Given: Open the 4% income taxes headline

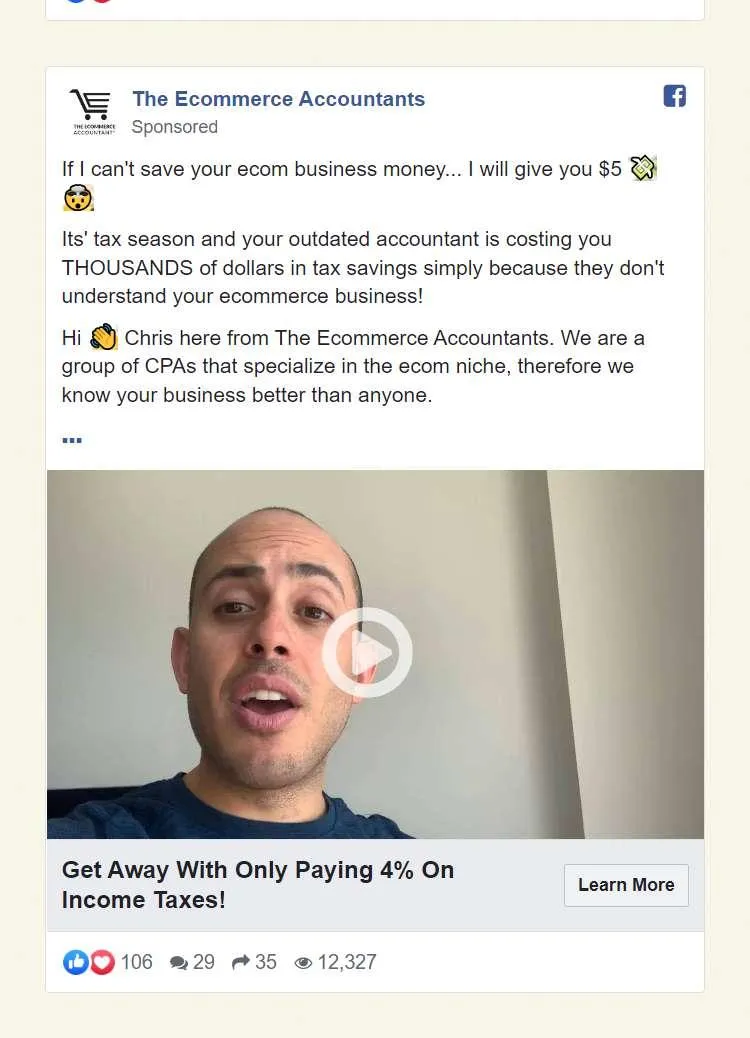Looking at the screenshot, I should click(x=258, y=884).
